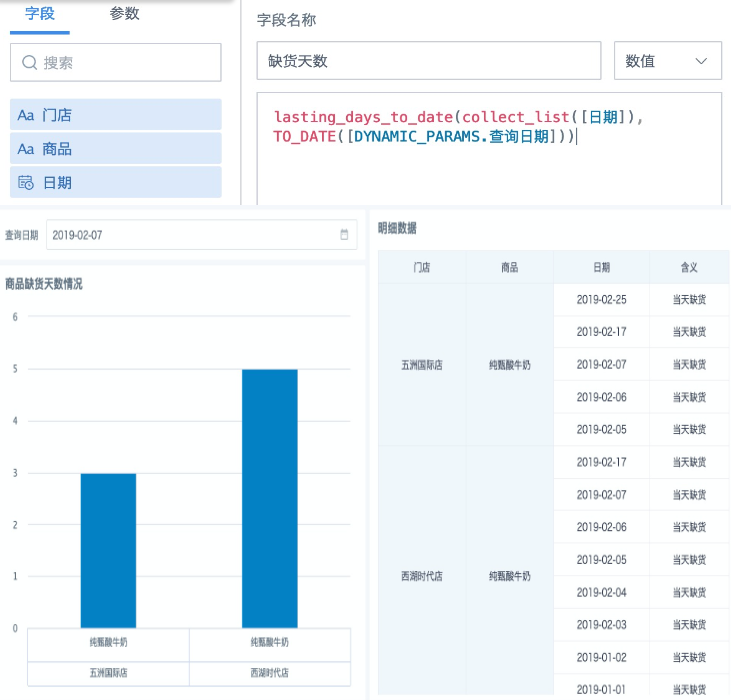Select the 日期 field
The width and height of the screenshot is (731, 700).
pos(116,183)
